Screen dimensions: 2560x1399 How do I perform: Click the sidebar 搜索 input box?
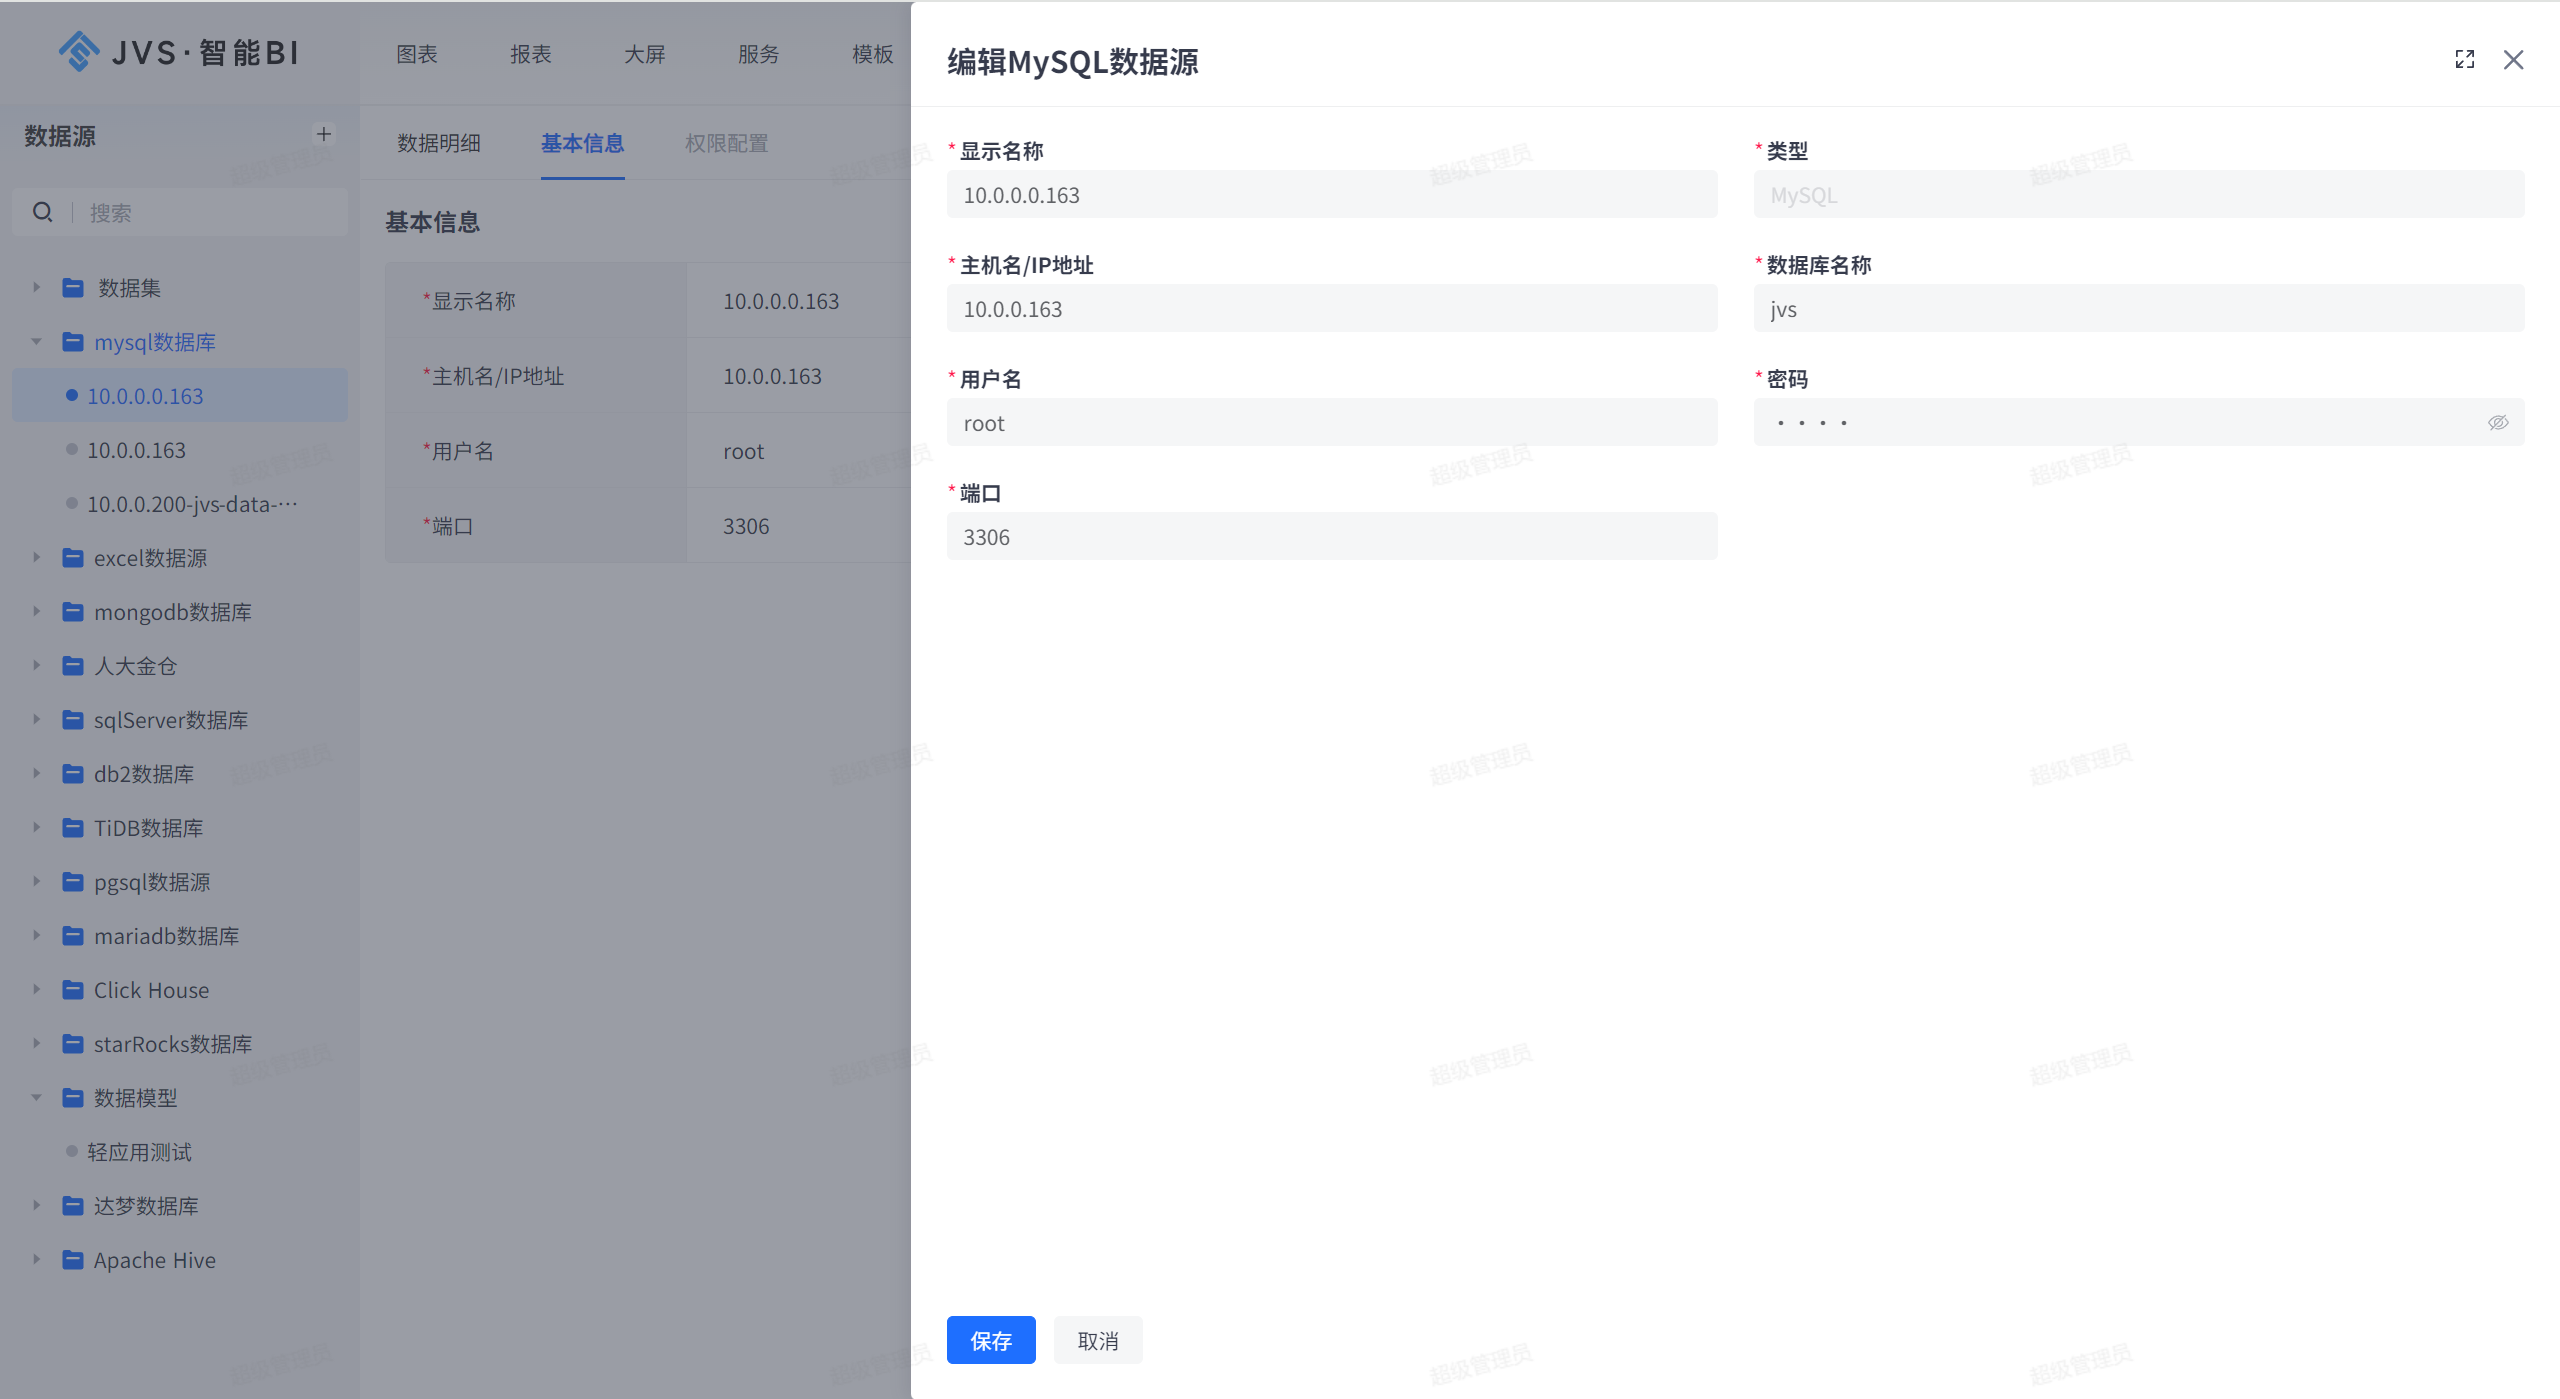(x=180, y=212)
